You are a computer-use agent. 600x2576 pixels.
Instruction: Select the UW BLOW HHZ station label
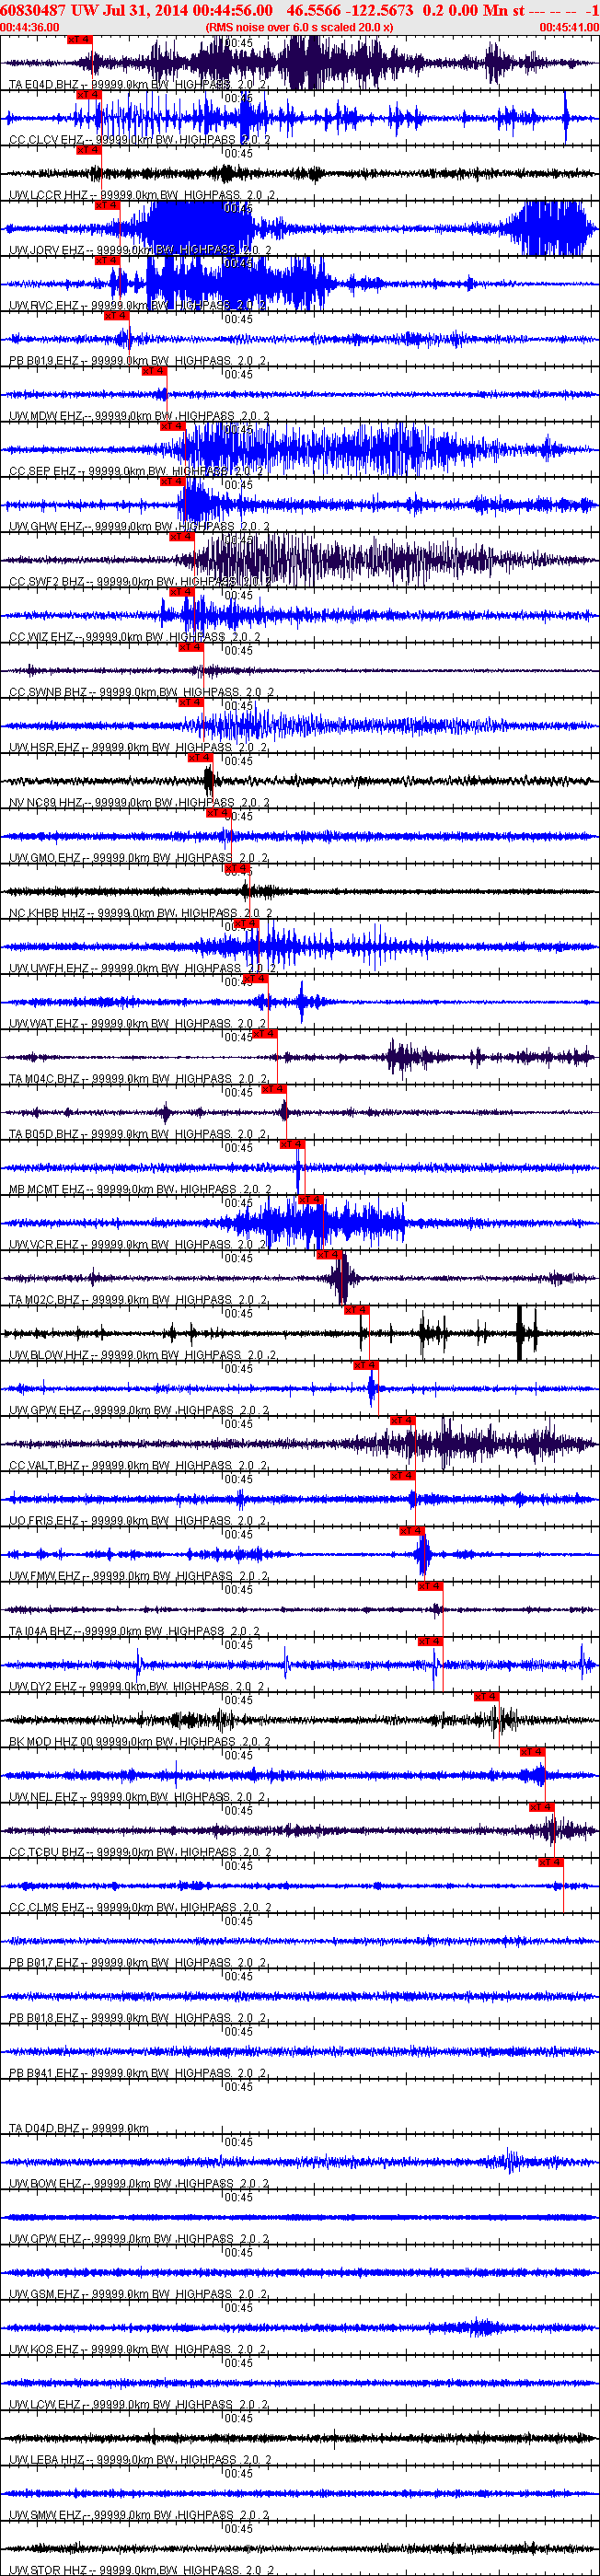(142, 1355)
